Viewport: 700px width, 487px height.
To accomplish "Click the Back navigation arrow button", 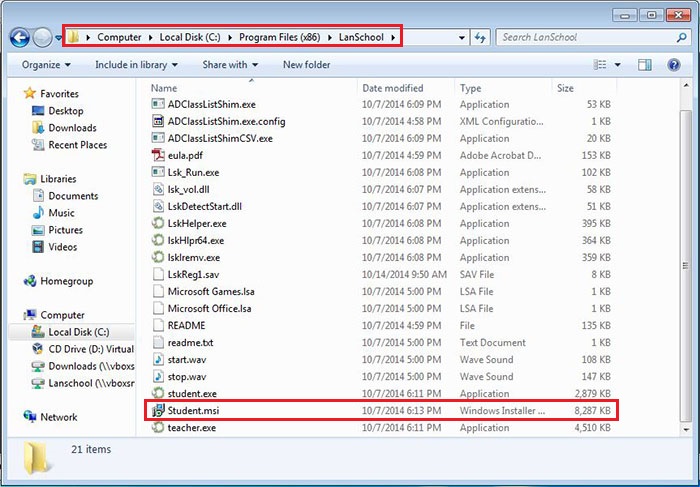I will [x=20, y=38].
